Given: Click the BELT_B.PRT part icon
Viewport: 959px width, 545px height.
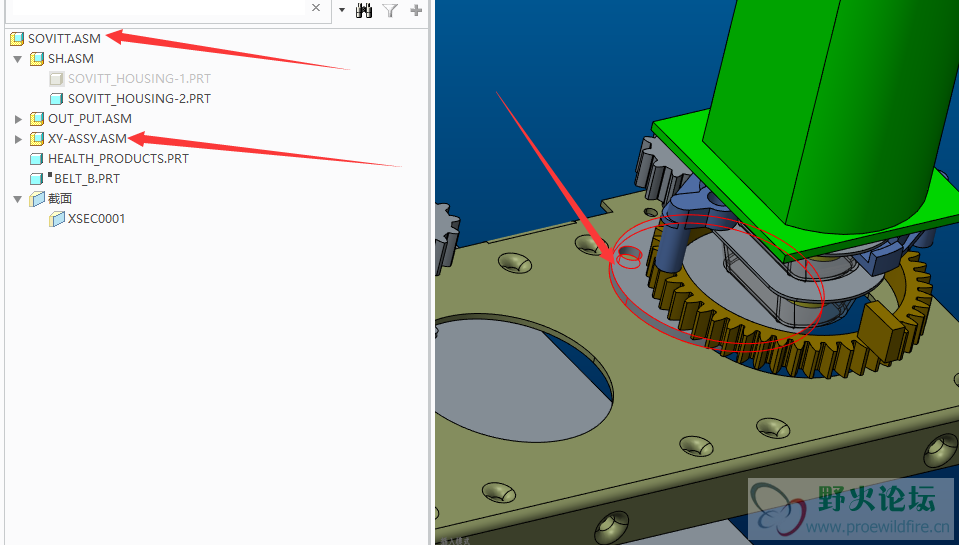Looking at the screenshot, I should pos(37,179).
